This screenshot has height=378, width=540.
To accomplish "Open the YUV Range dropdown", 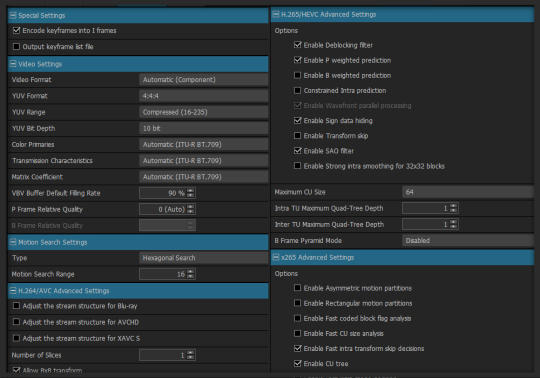I will click(x=204, y=112).
